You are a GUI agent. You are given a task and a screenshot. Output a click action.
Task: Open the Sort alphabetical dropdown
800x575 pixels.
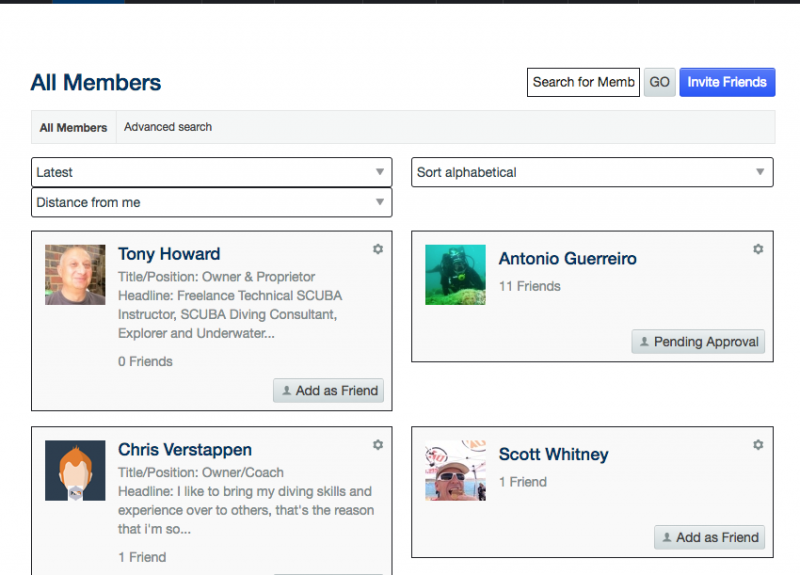point(592,172)
